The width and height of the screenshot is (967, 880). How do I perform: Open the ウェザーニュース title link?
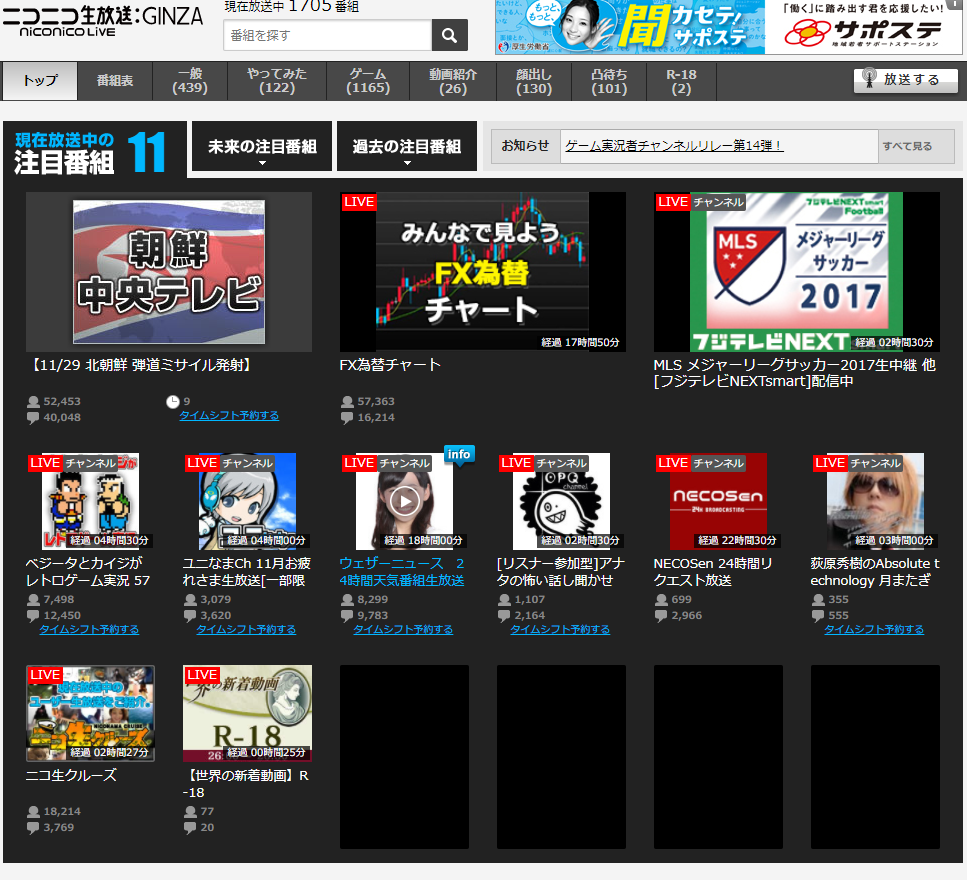tap(402, 572)
